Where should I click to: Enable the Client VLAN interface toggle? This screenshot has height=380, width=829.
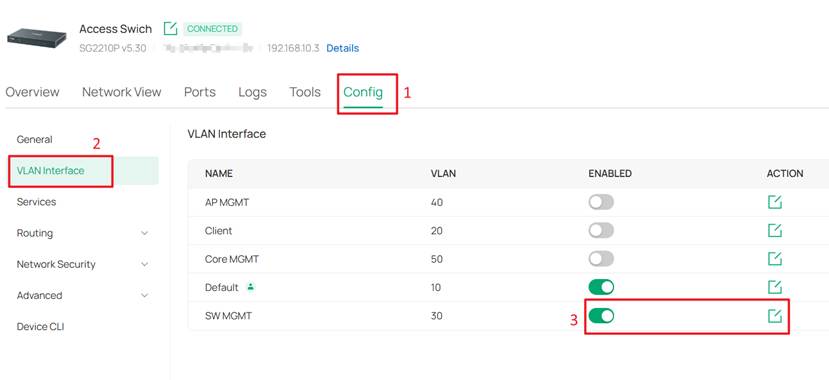(x=601, y=230)
